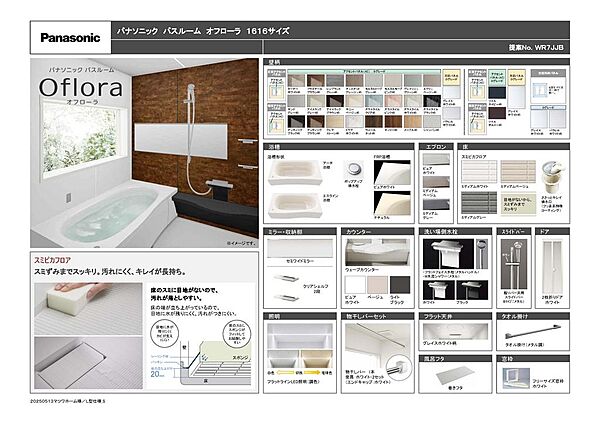Viewport: 600px width, 424px height.
Task: Select the ピュアホワイト apron swatch
Action: point(436,160)
